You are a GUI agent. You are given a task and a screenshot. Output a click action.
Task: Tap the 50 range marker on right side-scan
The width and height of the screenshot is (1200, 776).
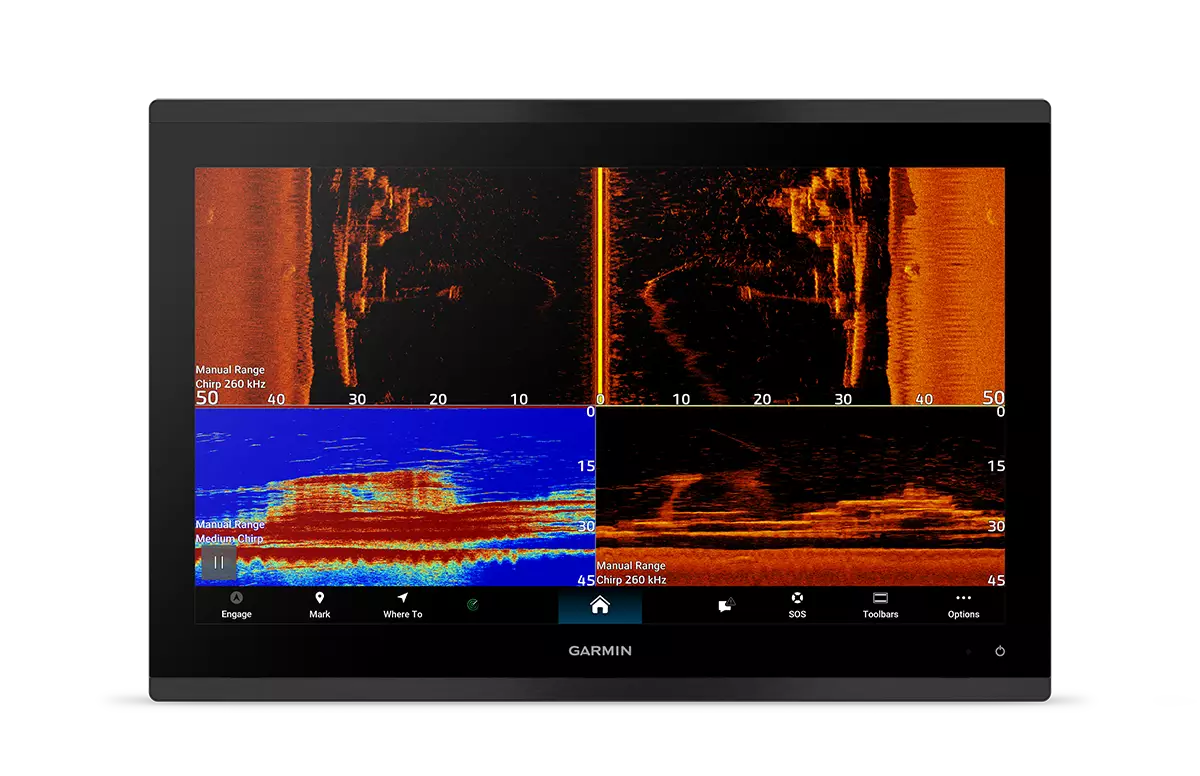993,398
